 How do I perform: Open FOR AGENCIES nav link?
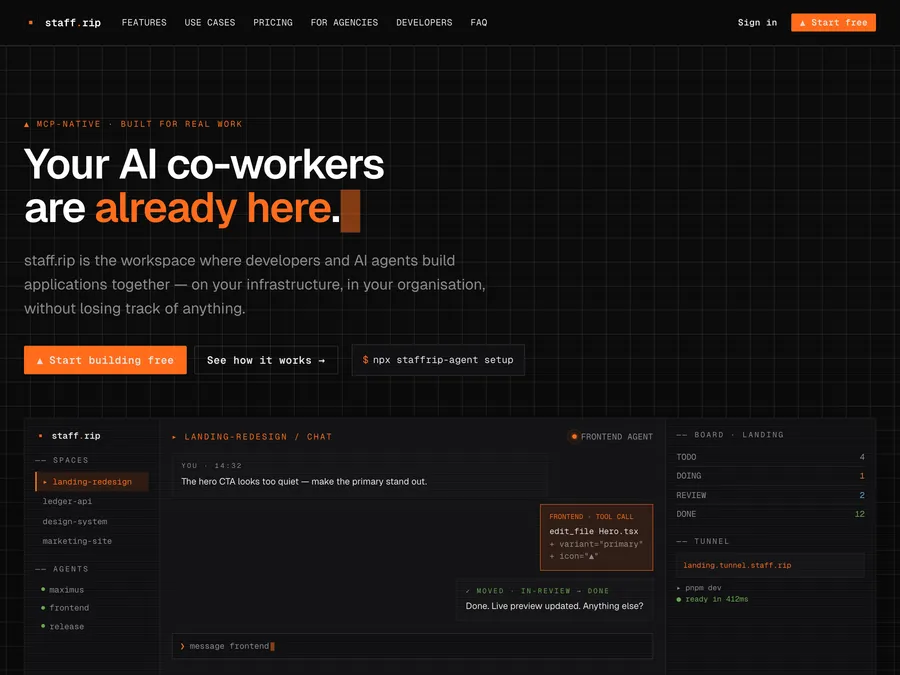[344, 22]
